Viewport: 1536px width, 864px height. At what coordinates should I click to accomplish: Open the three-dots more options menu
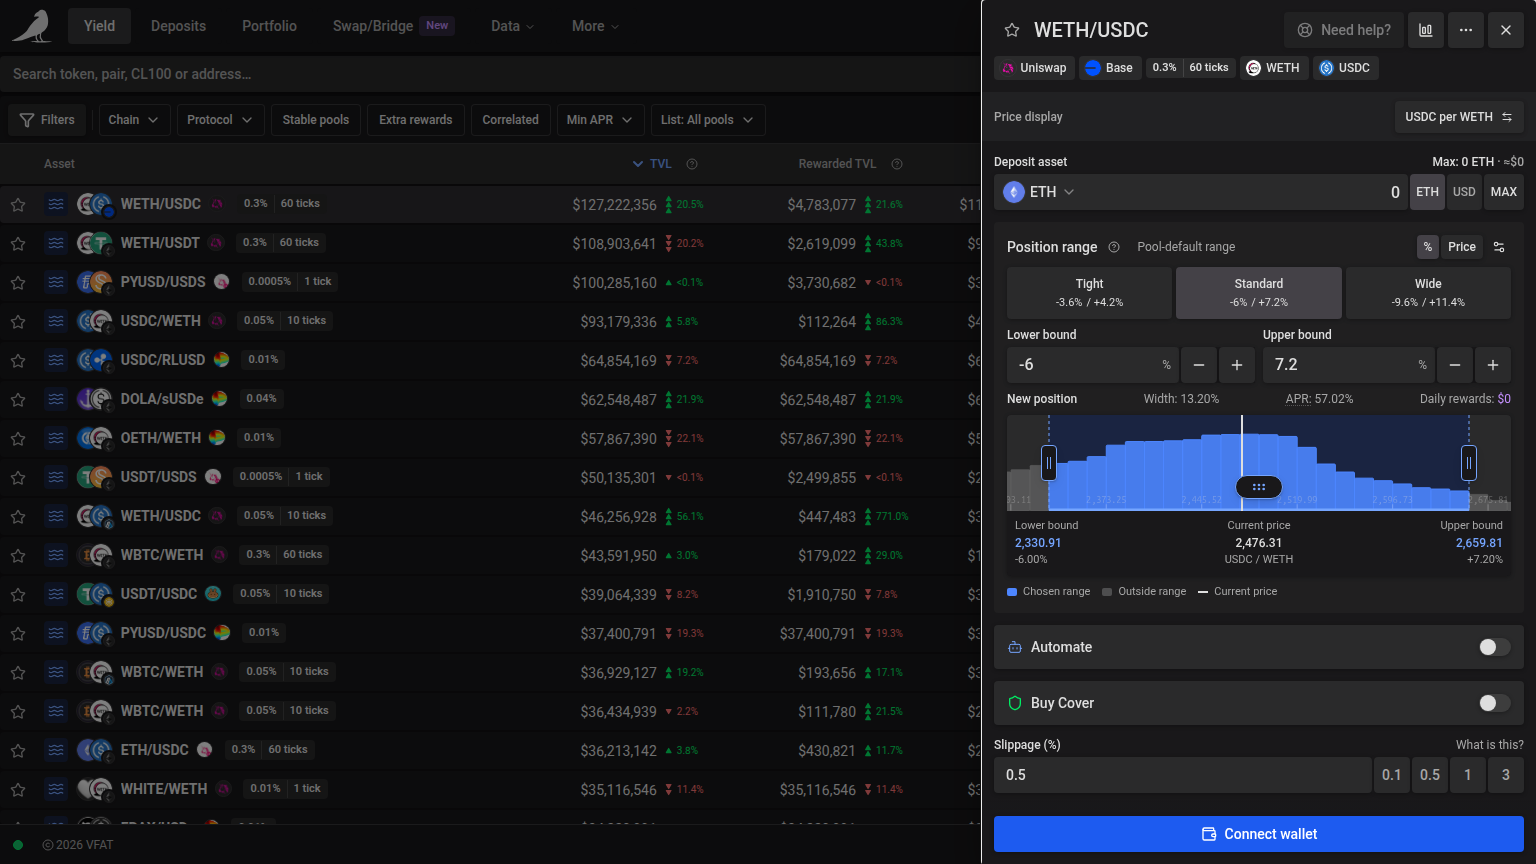point(1466,30)
